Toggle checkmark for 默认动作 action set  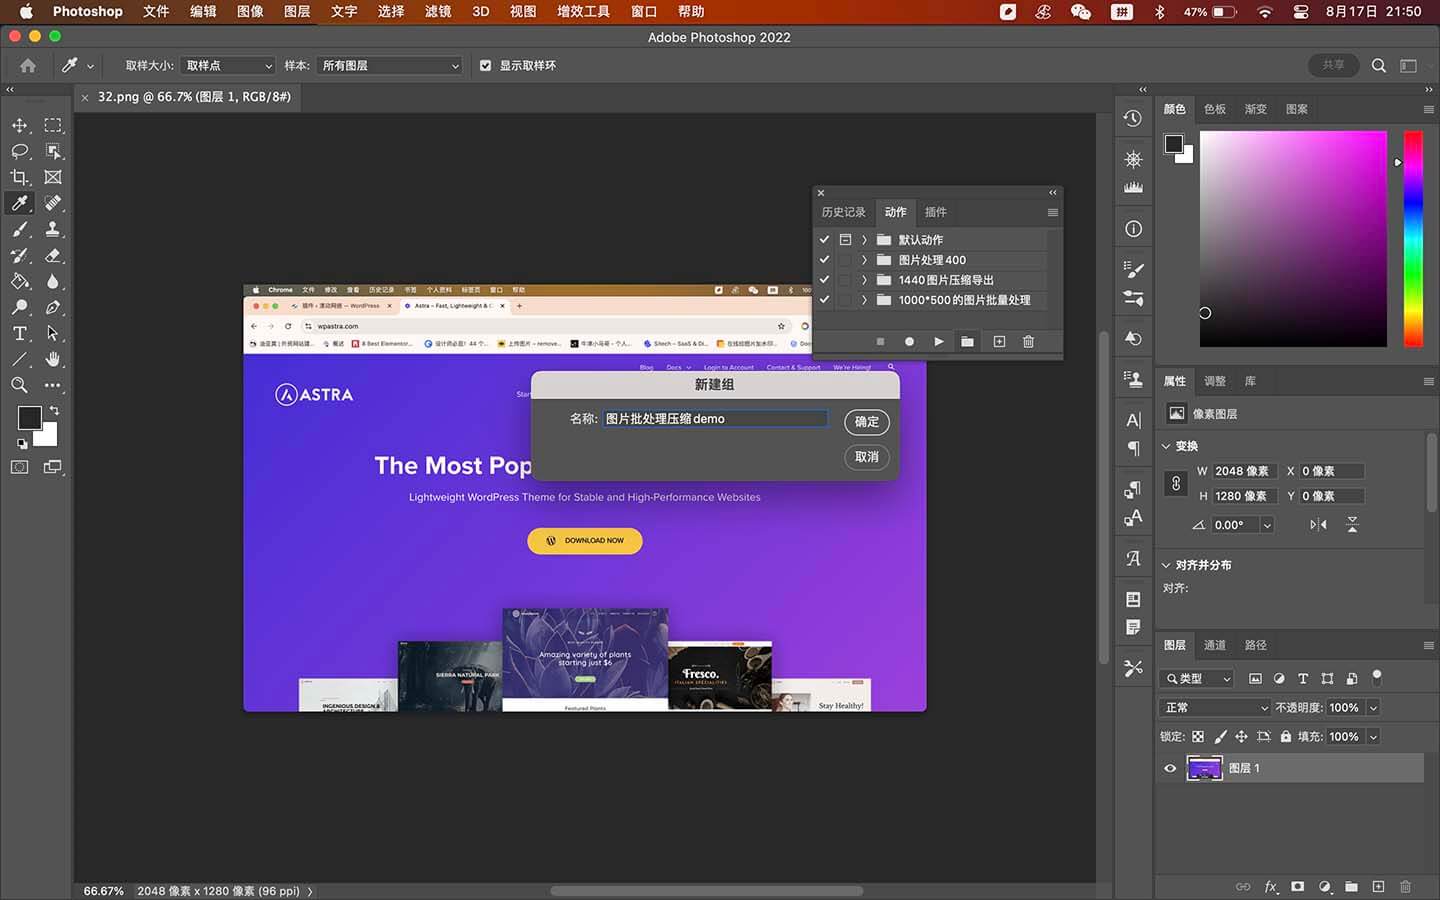click(x=824, y=240)
